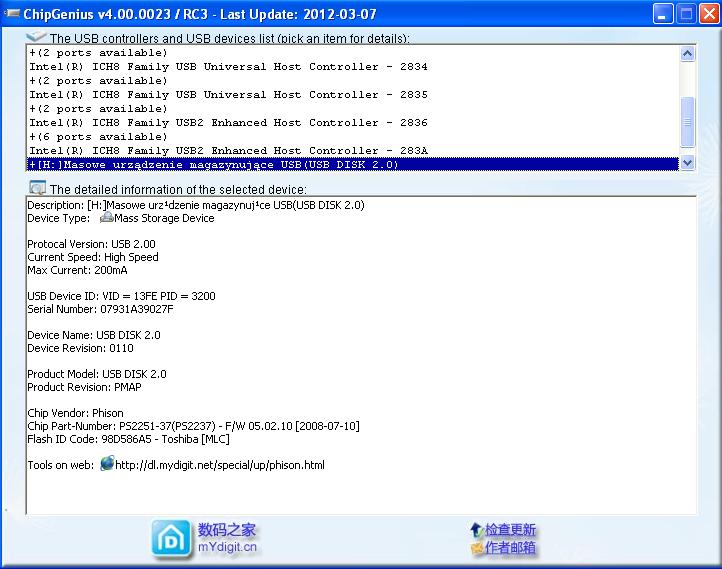Click the 'Product Revision: PMAP' line
The height and width of the screenshot is (569, 722).
84,387
